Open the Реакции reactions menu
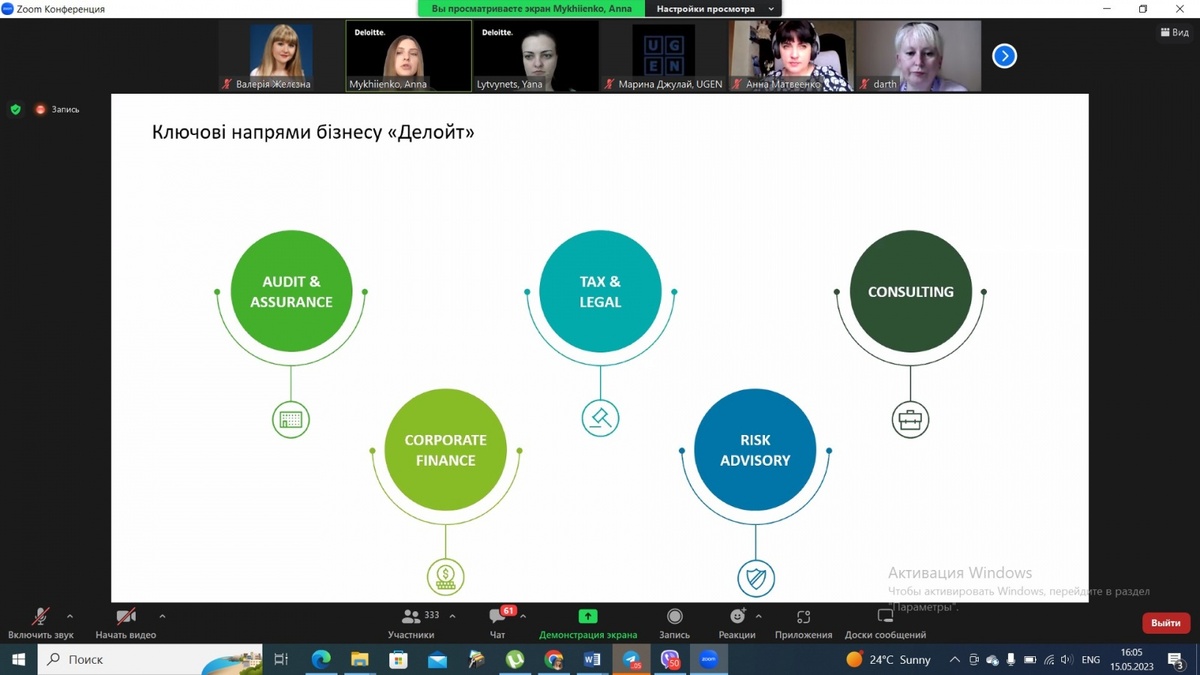The height and width of the screenshot is (675, 1200). [737, 623]
